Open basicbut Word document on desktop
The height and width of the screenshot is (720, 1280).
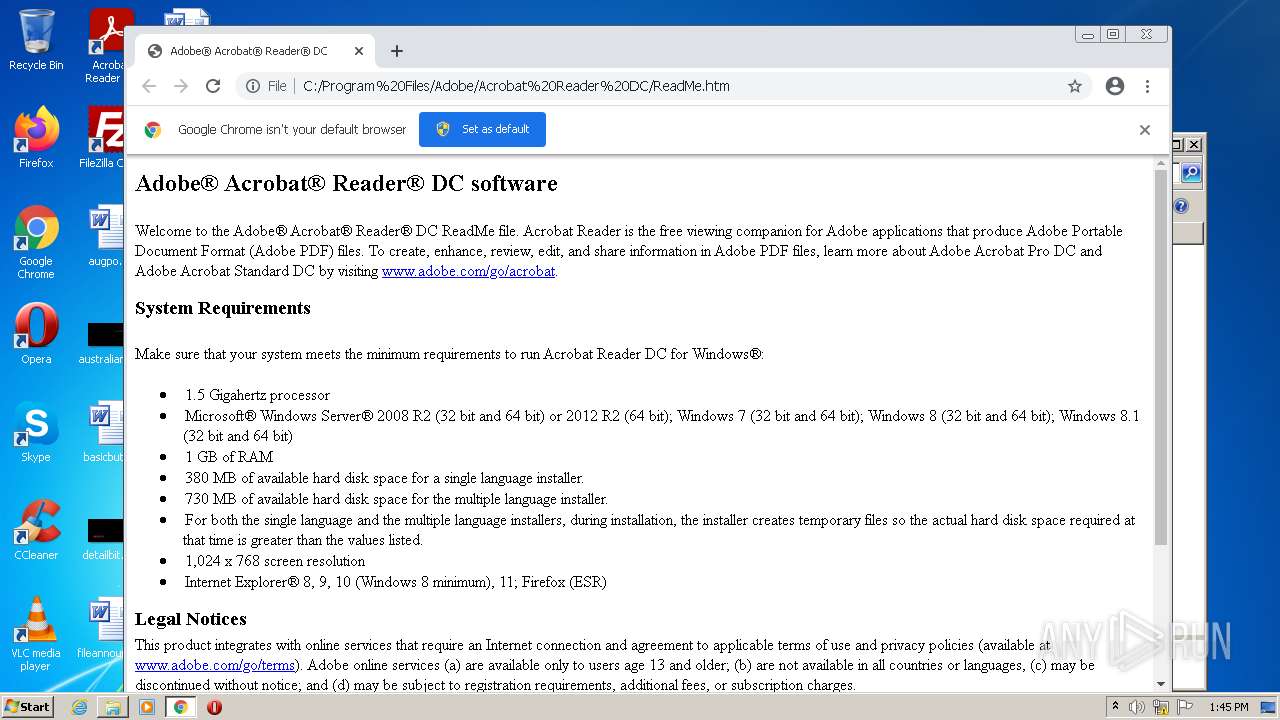[104, 432]
